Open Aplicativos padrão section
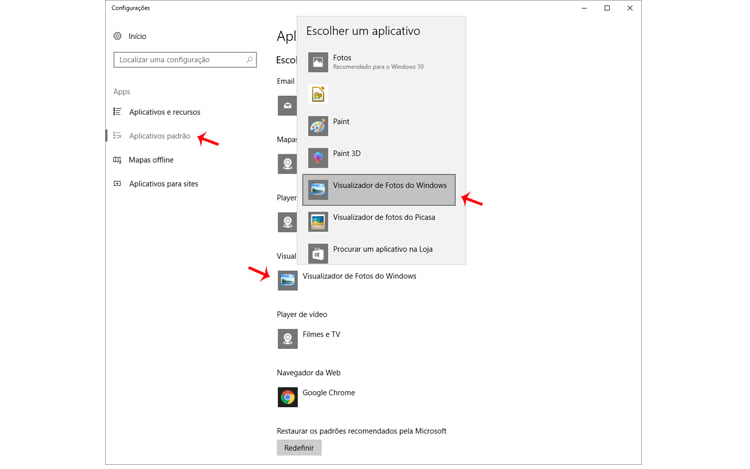Viewport: 750px width, 469px height. [x=159, y=136]
